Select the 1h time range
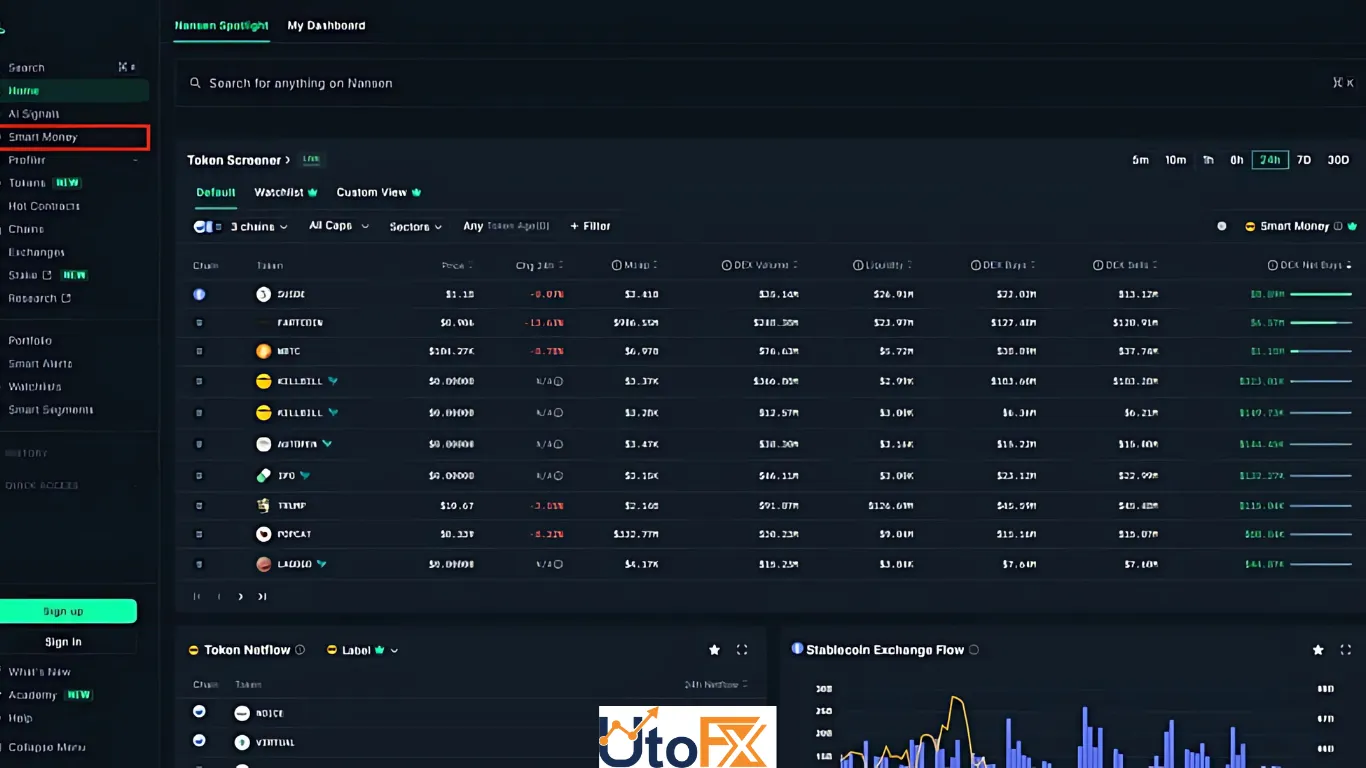Viewport: 1366px width, 768px height. (1208, 160)
